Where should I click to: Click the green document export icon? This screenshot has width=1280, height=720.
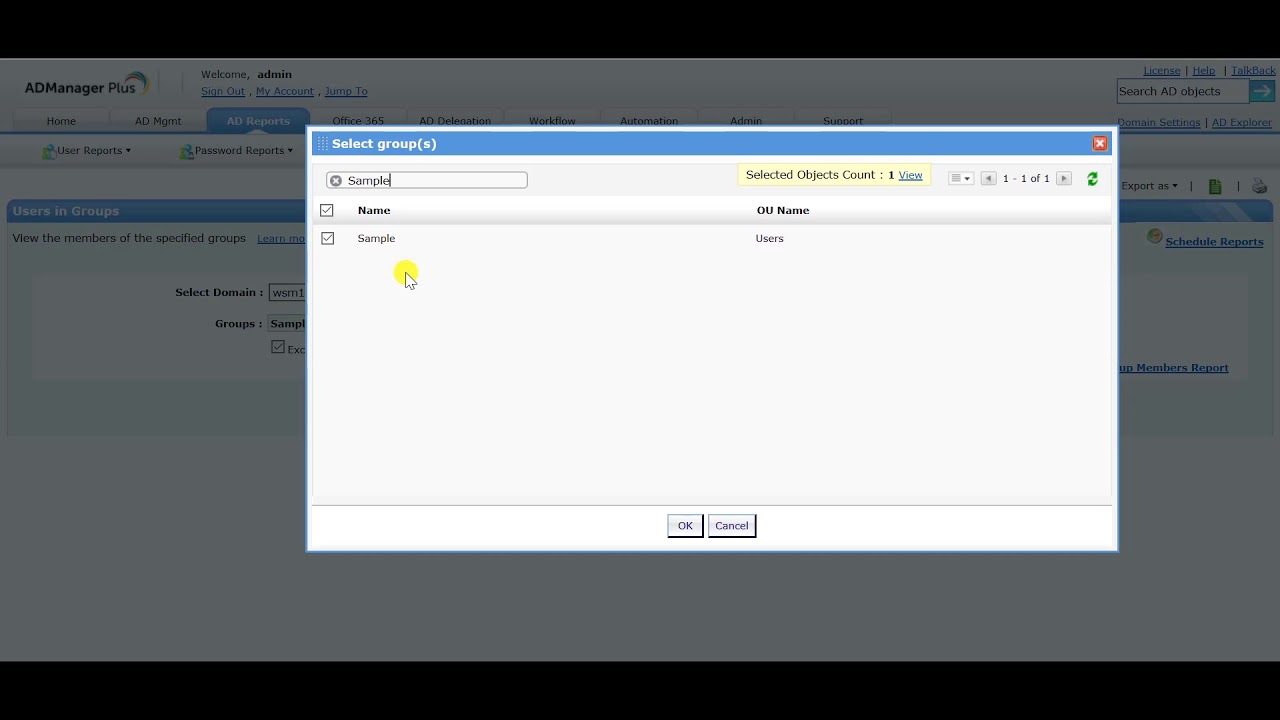(x=1215, y=186)
